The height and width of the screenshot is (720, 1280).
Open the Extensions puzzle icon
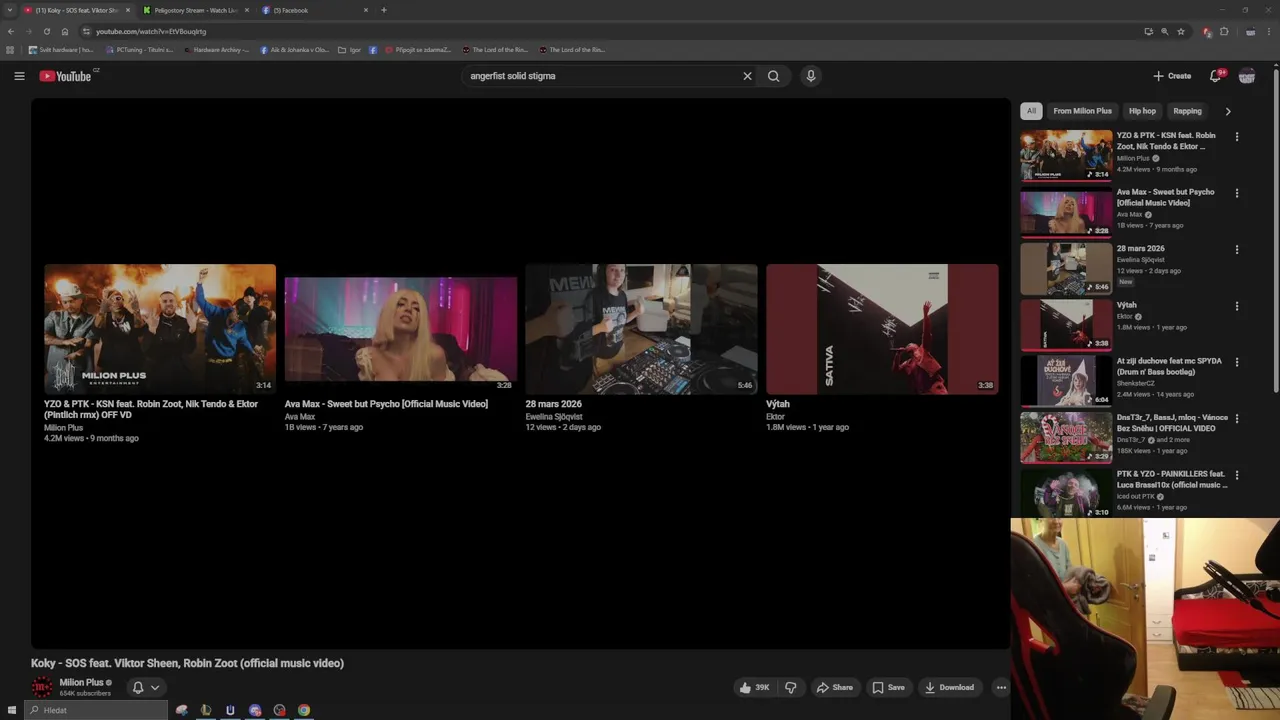[1224, 31]
